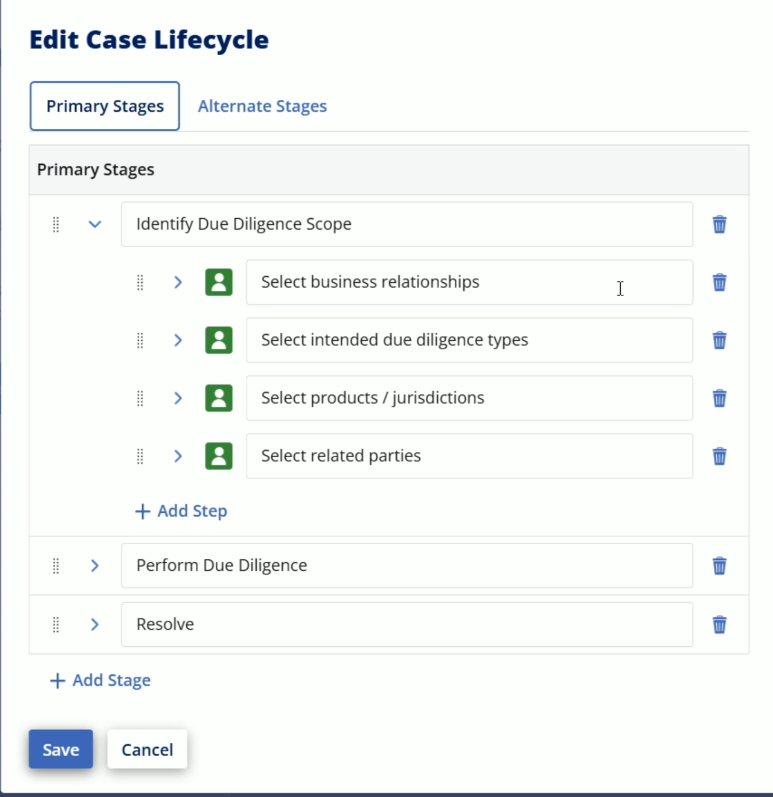Switch to the Alternate Stages tab
This screenshot has height=797, width=773.
[x=262, y=106]
